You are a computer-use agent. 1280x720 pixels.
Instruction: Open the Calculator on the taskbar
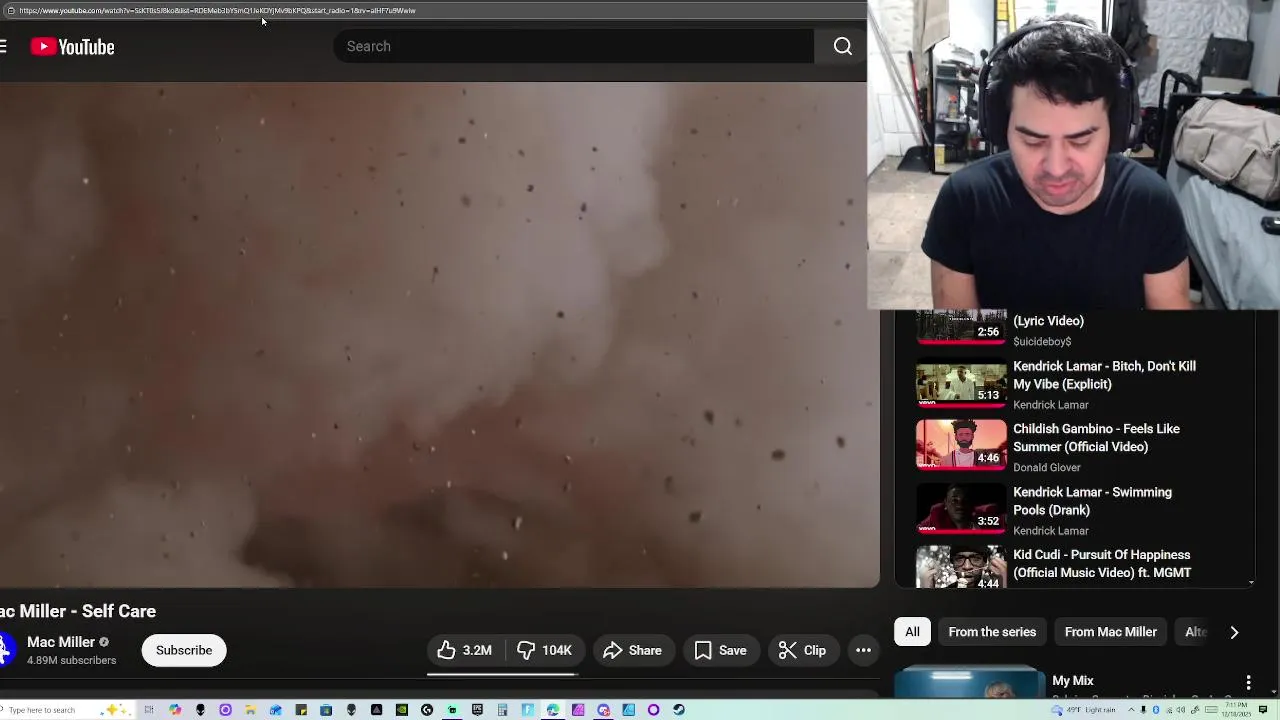click(x=502, y=710)
